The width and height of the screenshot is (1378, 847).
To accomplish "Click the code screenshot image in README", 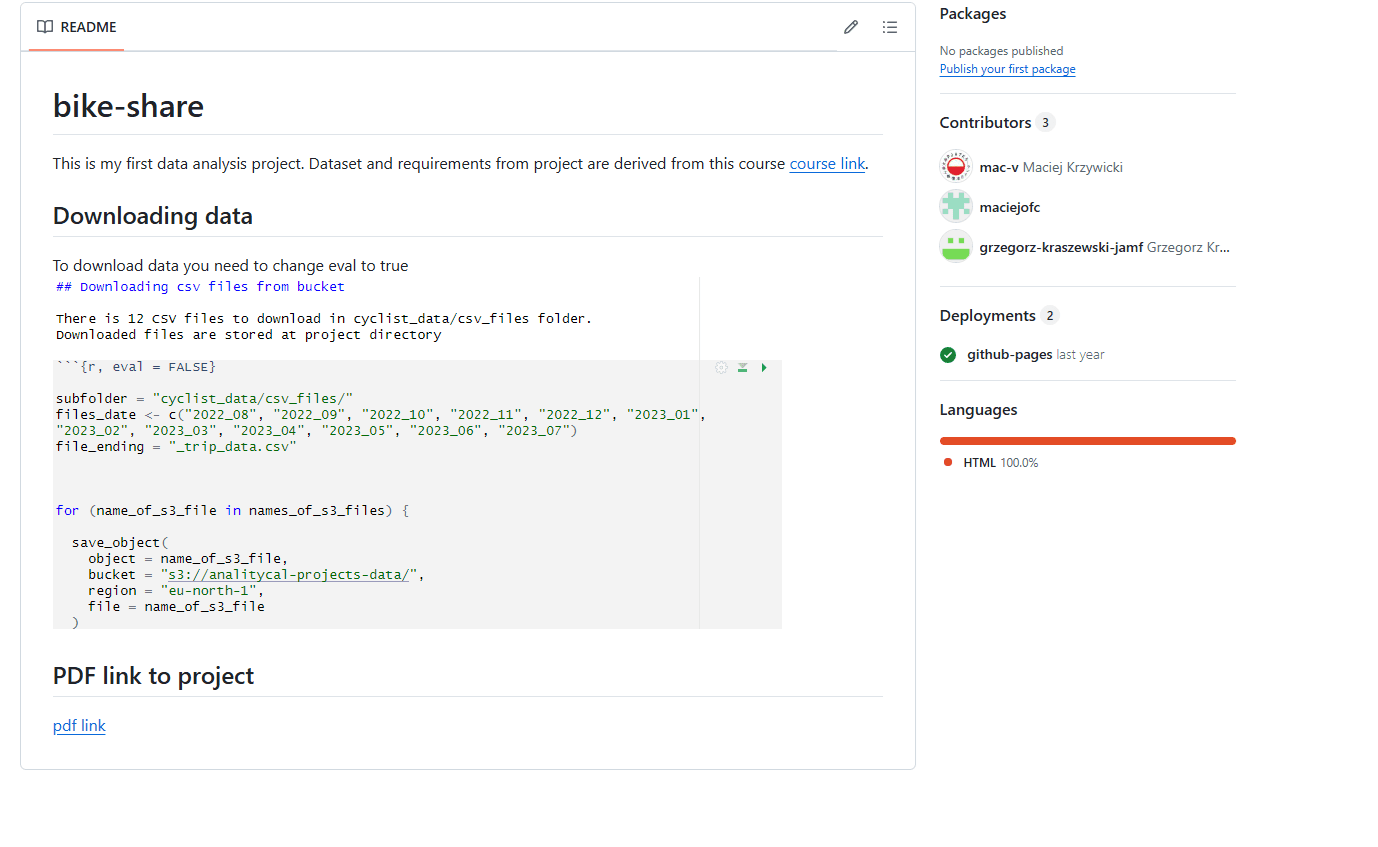I will [x=417, y=453].
